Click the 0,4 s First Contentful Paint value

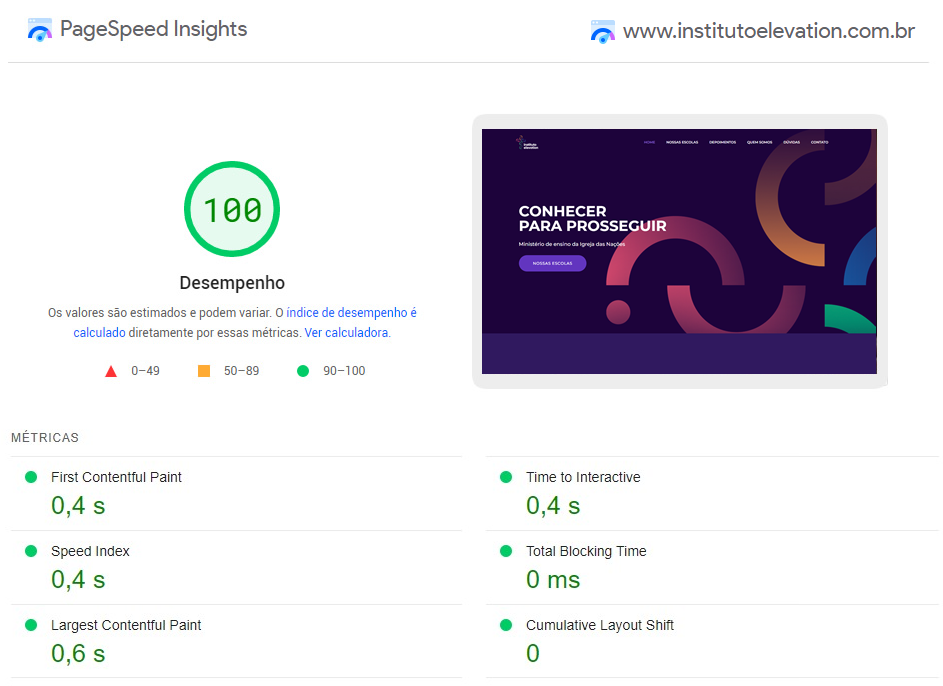pyautogui.click(x=78, y=506)
